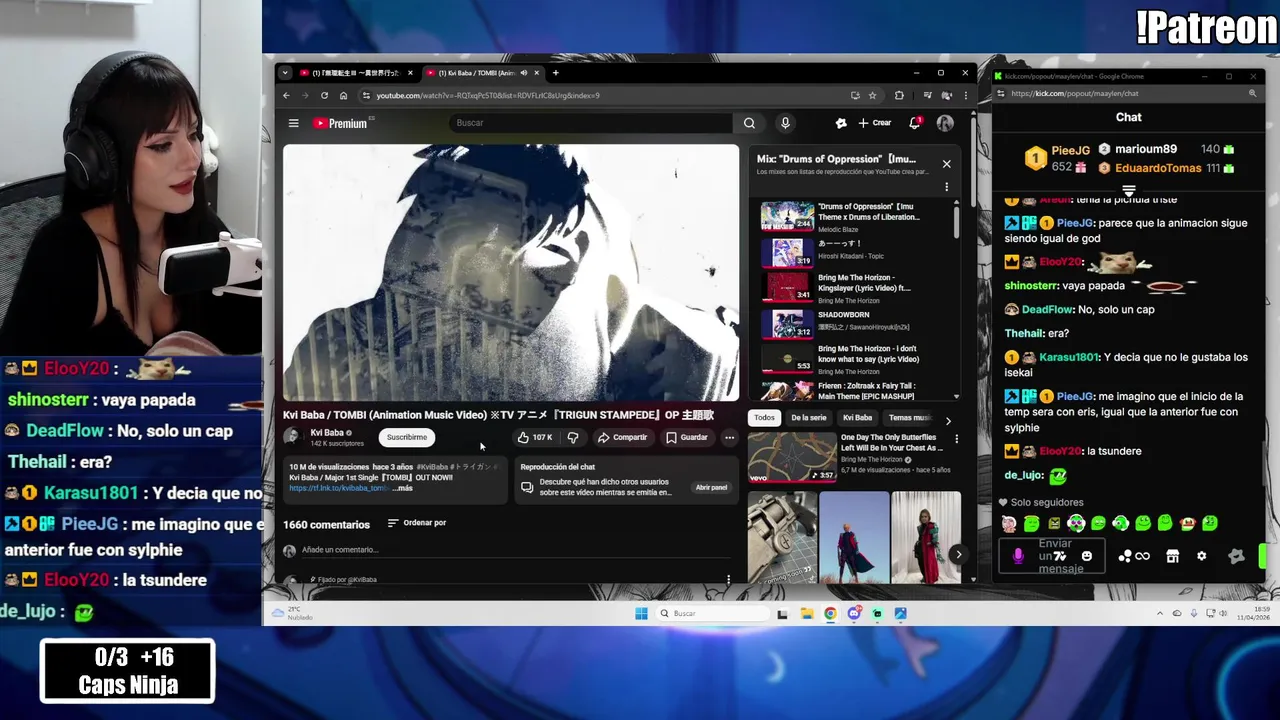Screen dimensions: 1280x720
Task: Select the De la serie chip
Action: click(808, 417)
